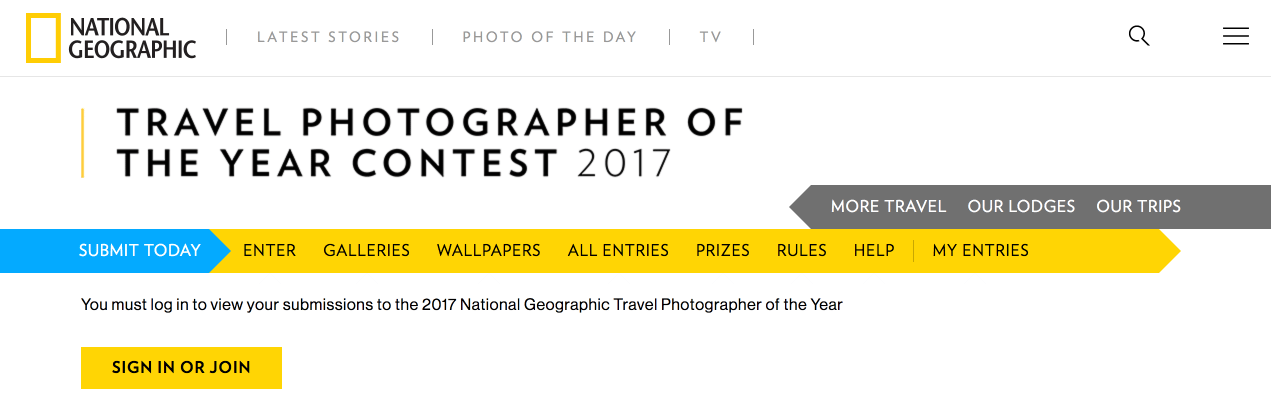Screen dimensions: 1271x417
Task: View the All Entries tab
Action: coord(618,251)
